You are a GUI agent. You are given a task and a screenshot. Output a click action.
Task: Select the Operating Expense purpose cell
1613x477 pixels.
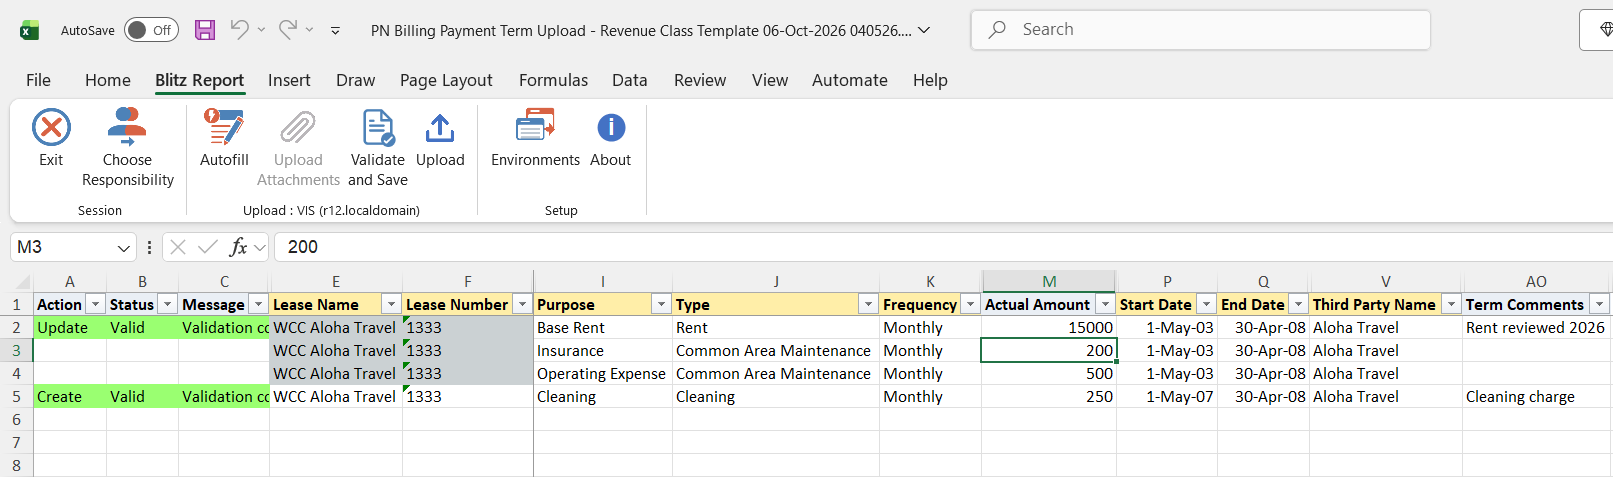[603, 374]
